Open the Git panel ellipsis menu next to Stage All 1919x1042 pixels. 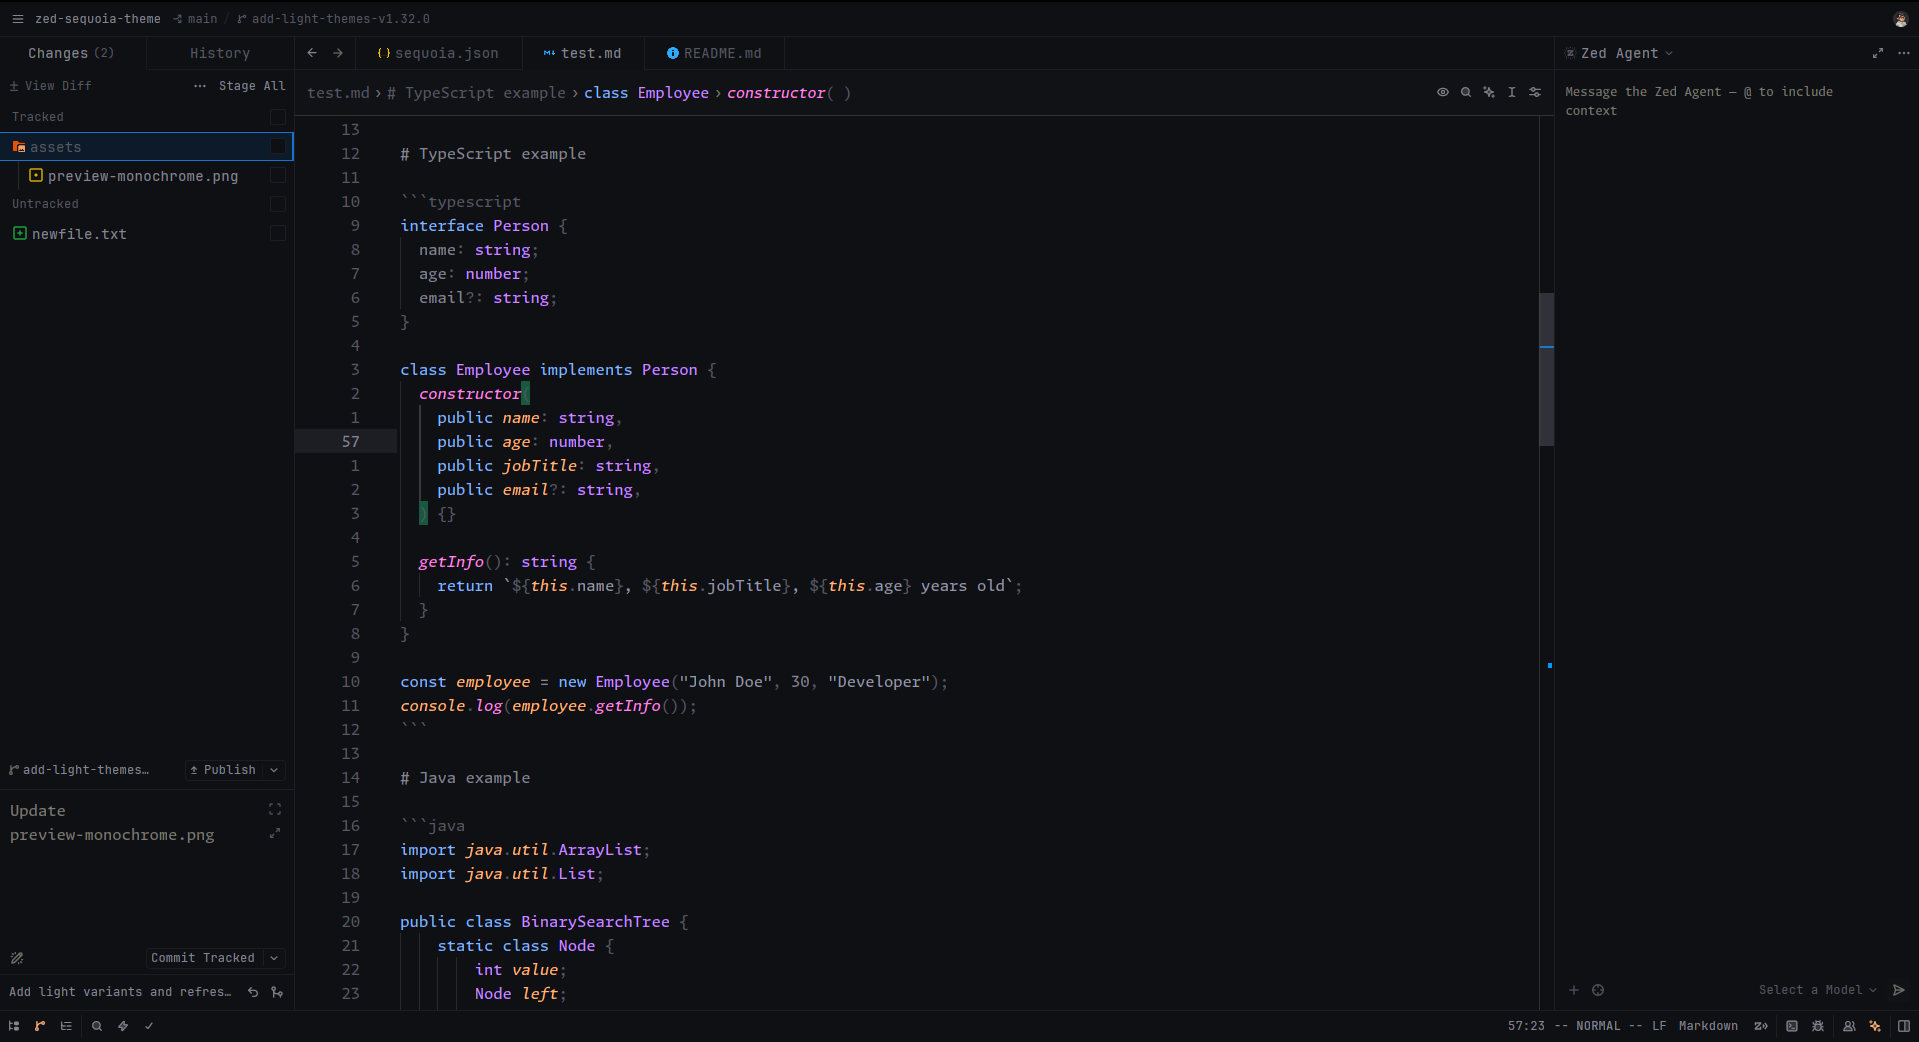click(x=200, y=86)
